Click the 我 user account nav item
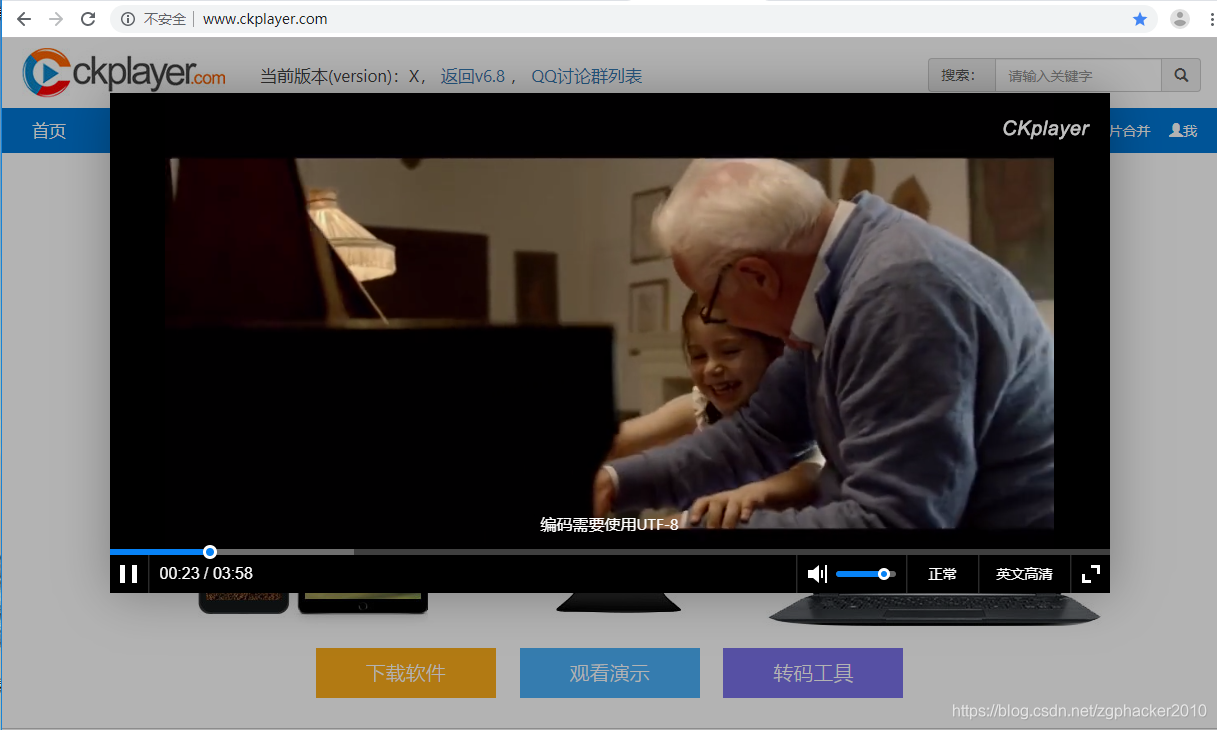Screen dimensions: 1217x730 point(1183,131)
